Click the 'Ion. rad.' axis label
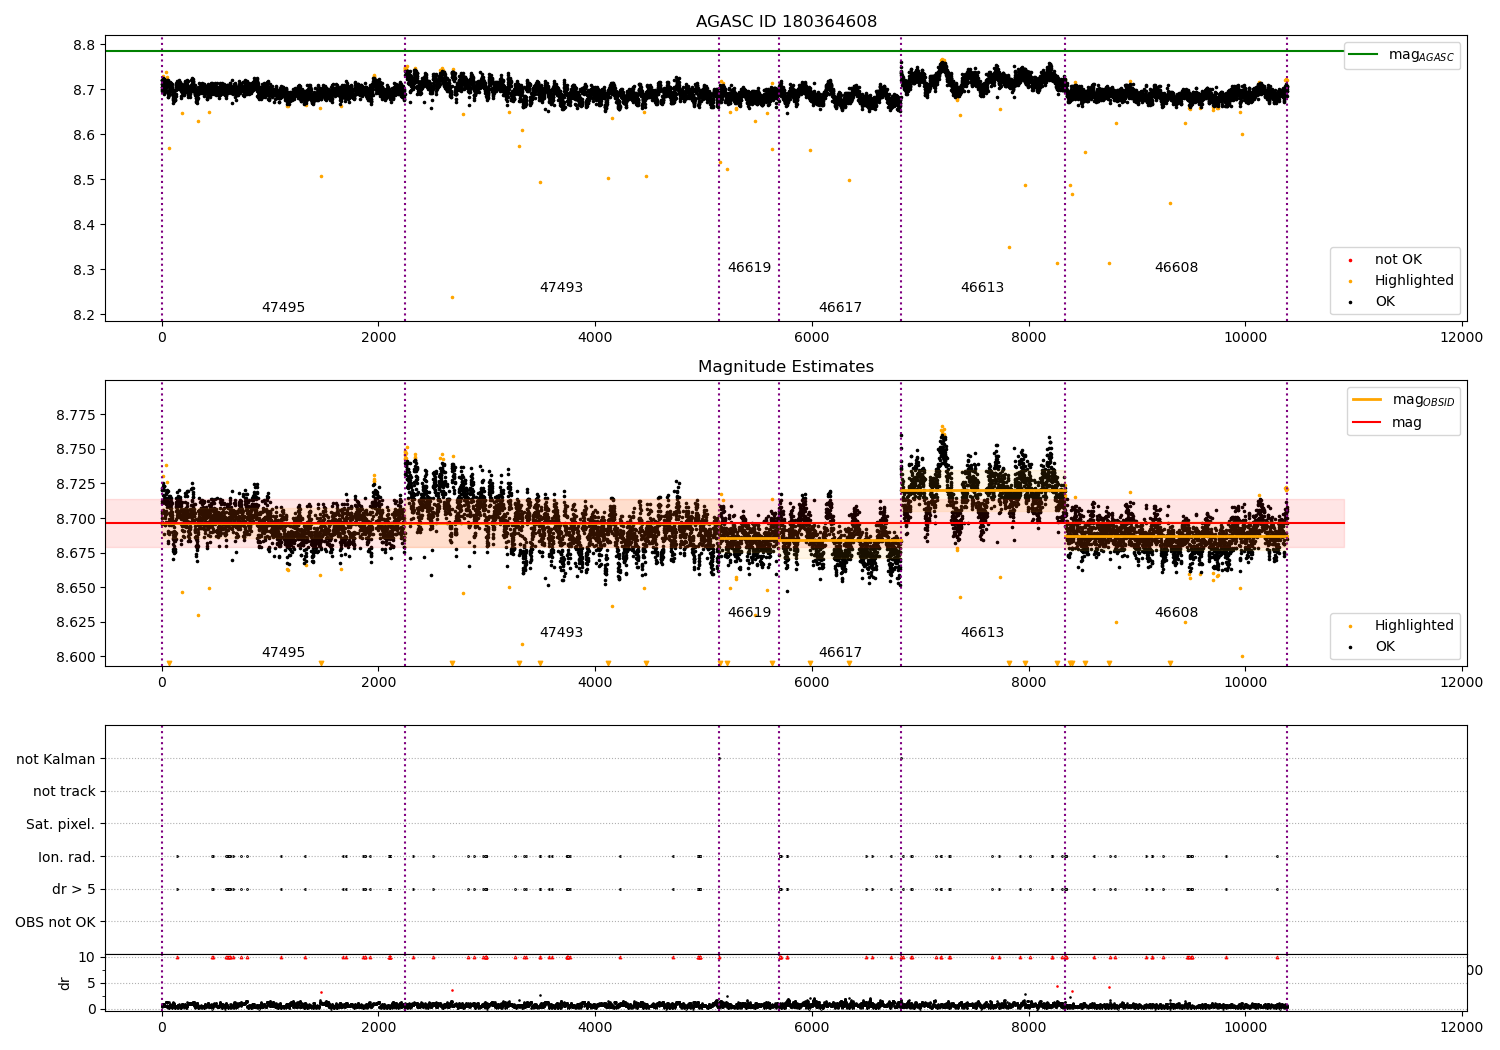1500x1050 pixels. (67, 857)
